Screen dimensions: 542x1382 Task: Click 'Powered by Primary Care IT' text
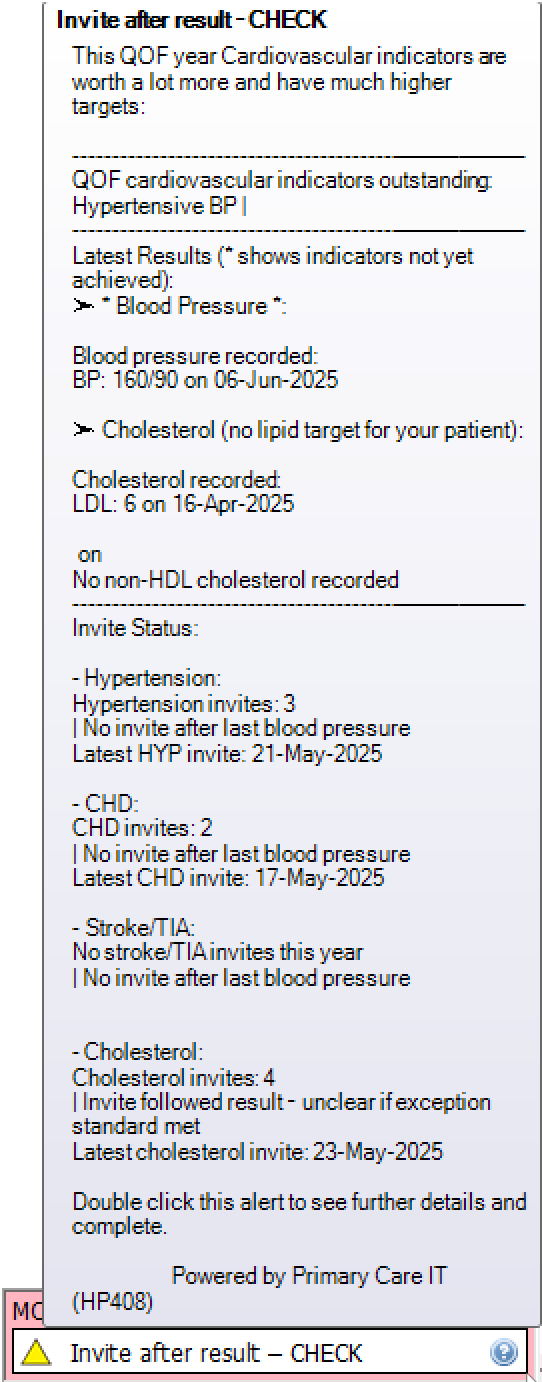[309, 1276]
